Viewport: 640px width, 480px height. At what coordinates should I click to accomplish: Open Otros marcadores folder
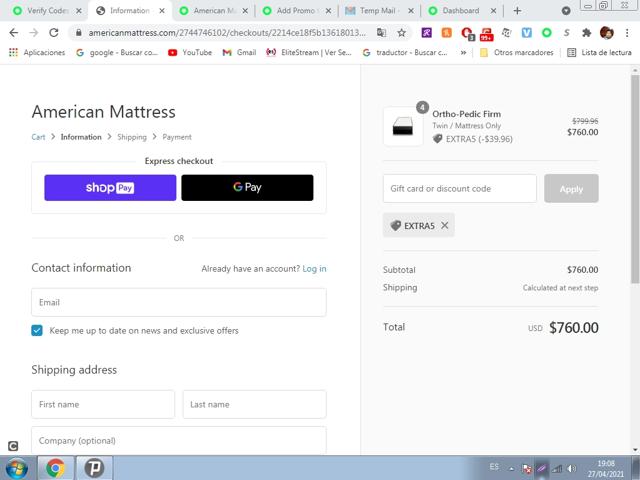tap(517, 52)
